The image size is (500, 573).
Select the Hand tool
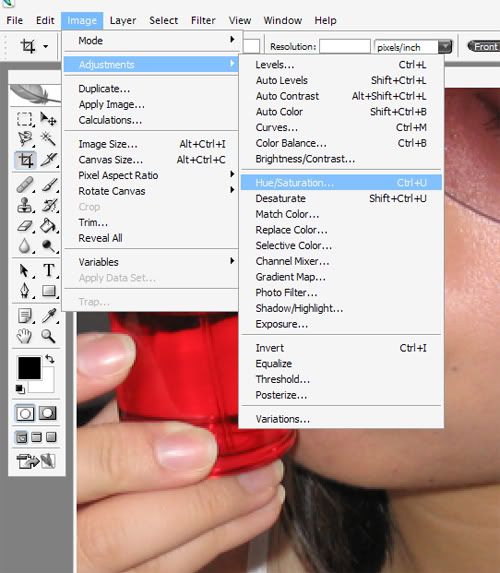pos(24,336)
